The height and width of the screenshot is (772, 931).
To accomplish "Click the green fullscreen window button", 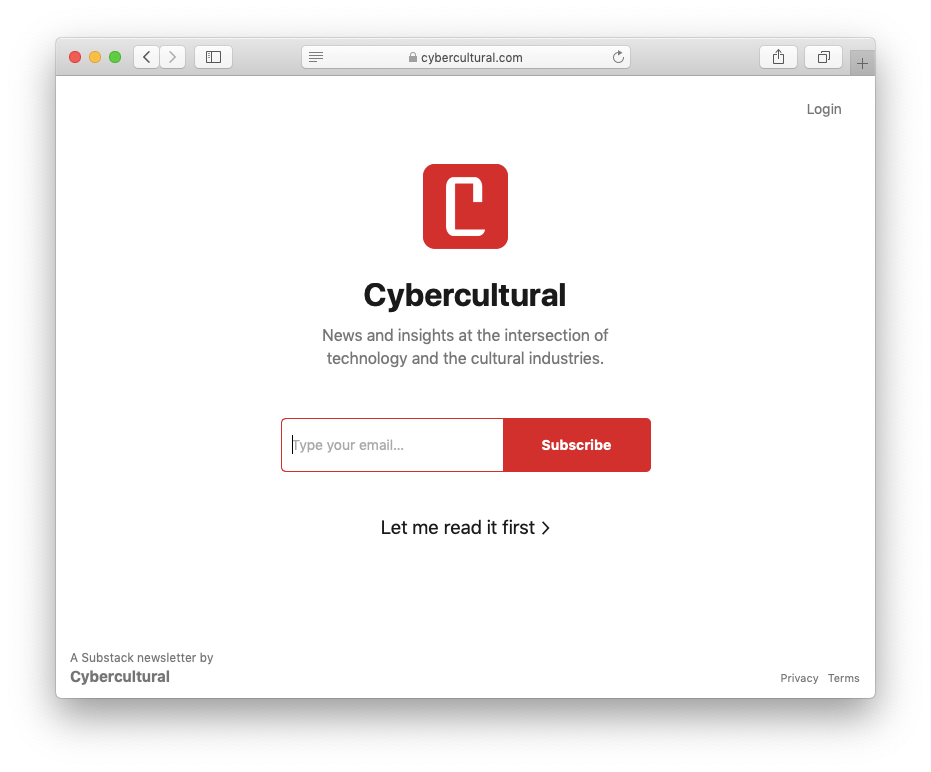I will 115,57.
